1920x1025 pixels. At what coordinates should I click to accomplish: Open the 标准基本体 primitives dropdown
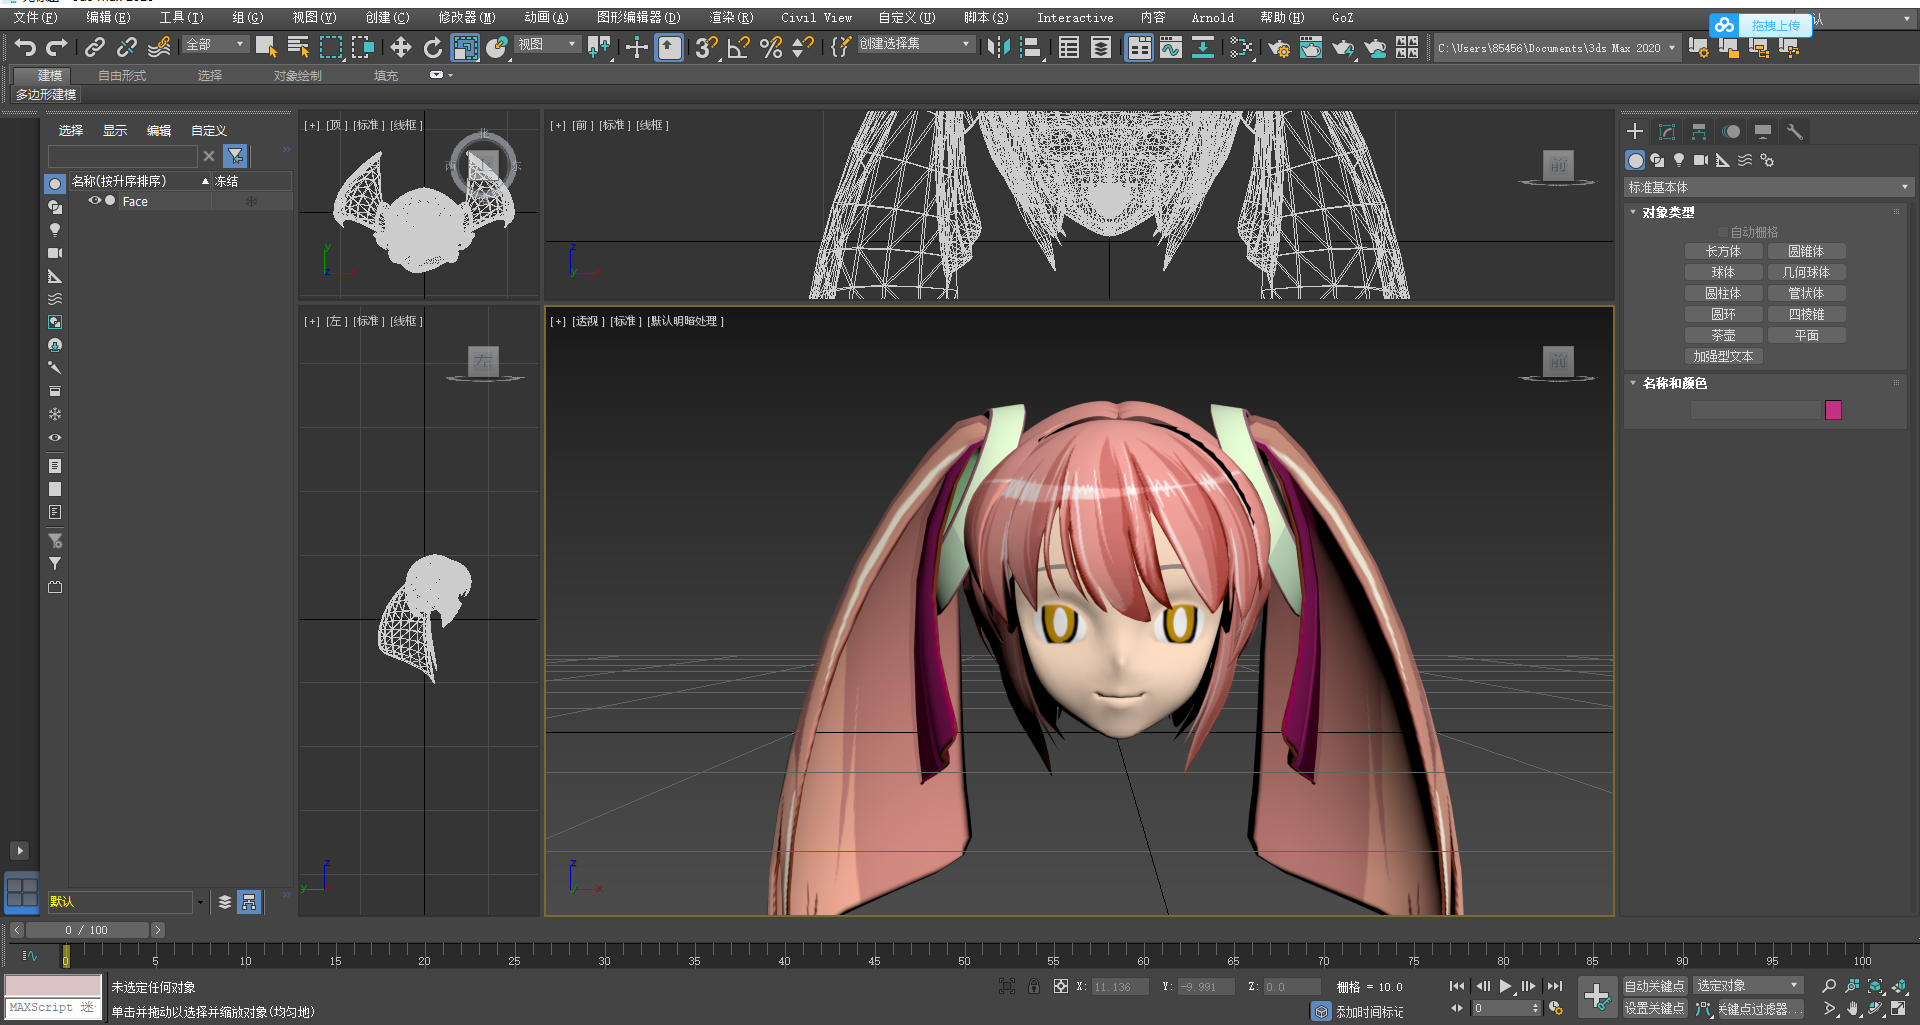click(1767, 187)
